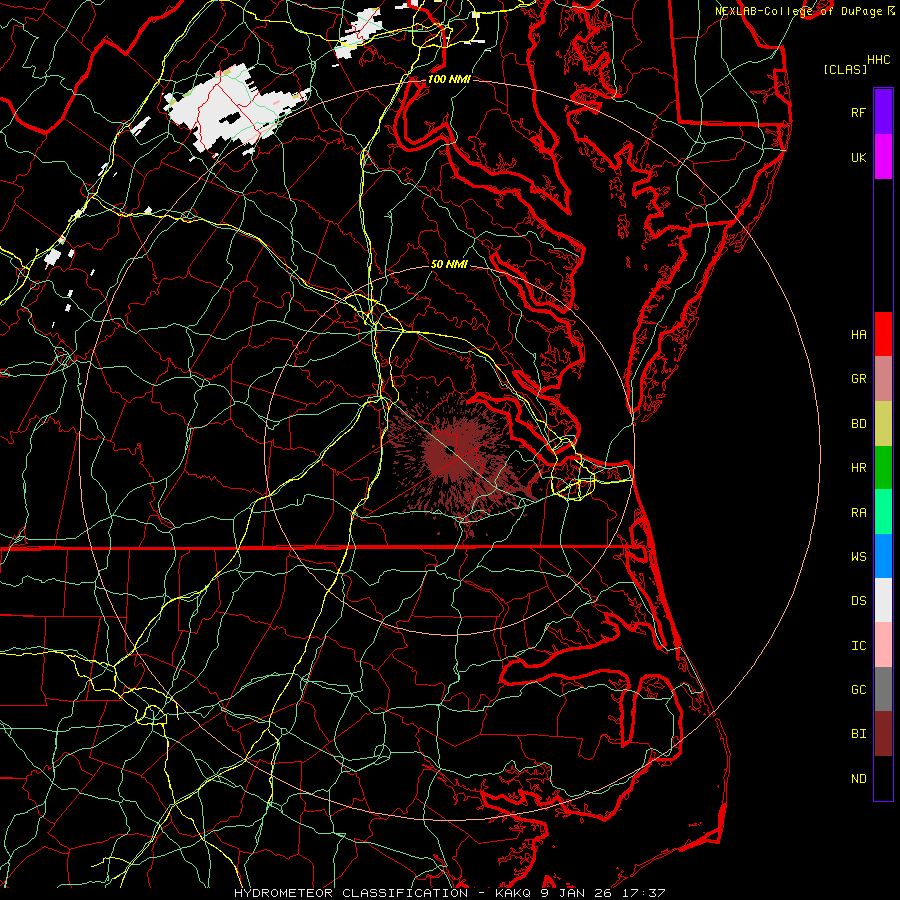The height and width of the screenshot is (900, 900).
Task: Click the DS legend label
Action: point(859,601)
